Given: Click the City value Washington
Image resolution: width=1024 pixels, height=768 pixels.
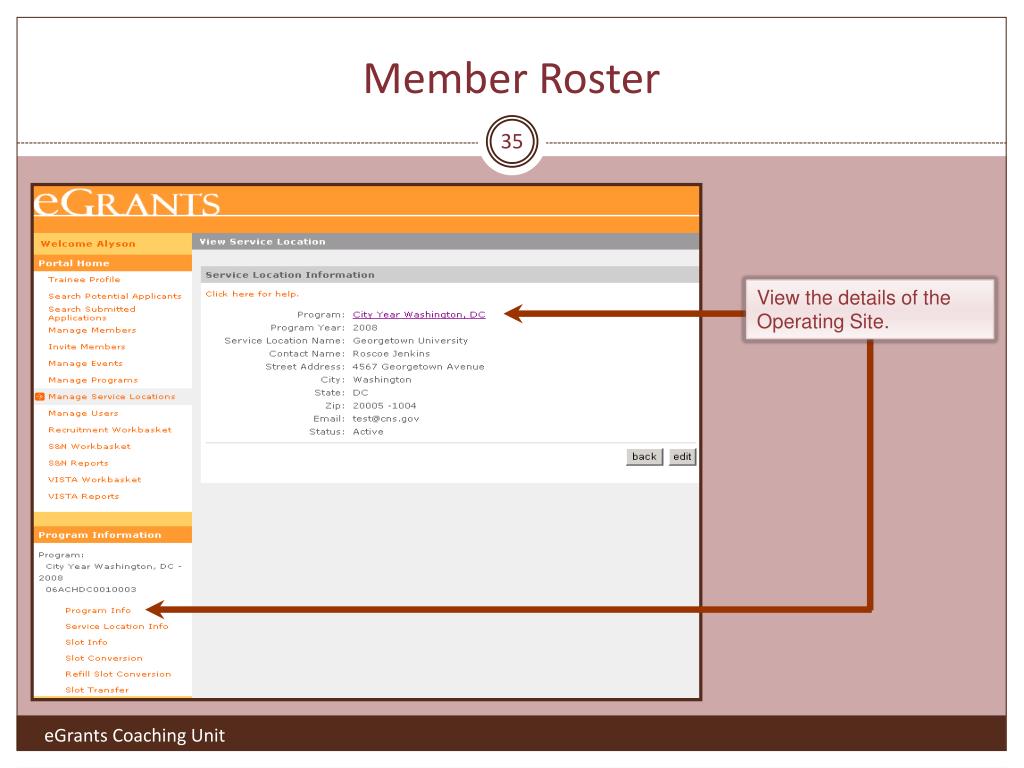Looking at the screenshot, I should pyautogui.click(x=382, y=380).
